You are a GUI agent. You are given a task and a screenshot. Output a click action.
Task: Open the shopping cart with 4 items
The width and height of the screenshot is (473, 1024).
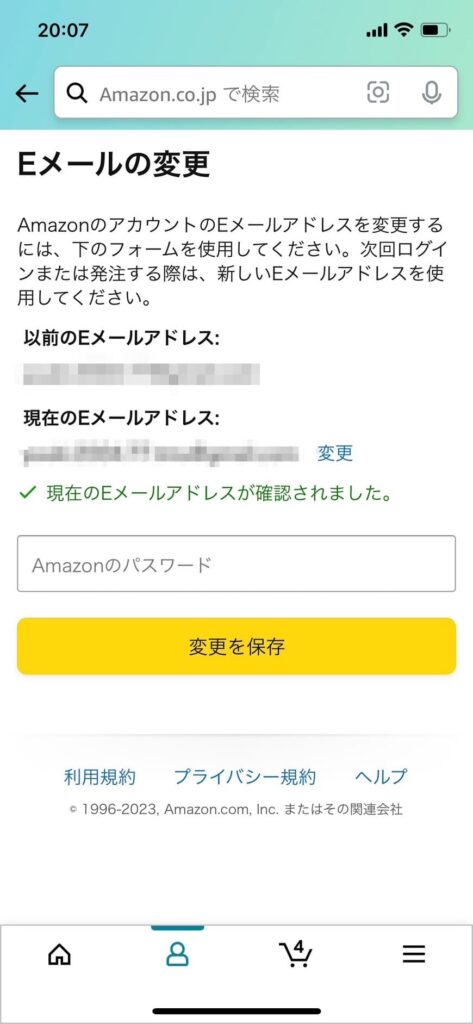click(295, 953)
